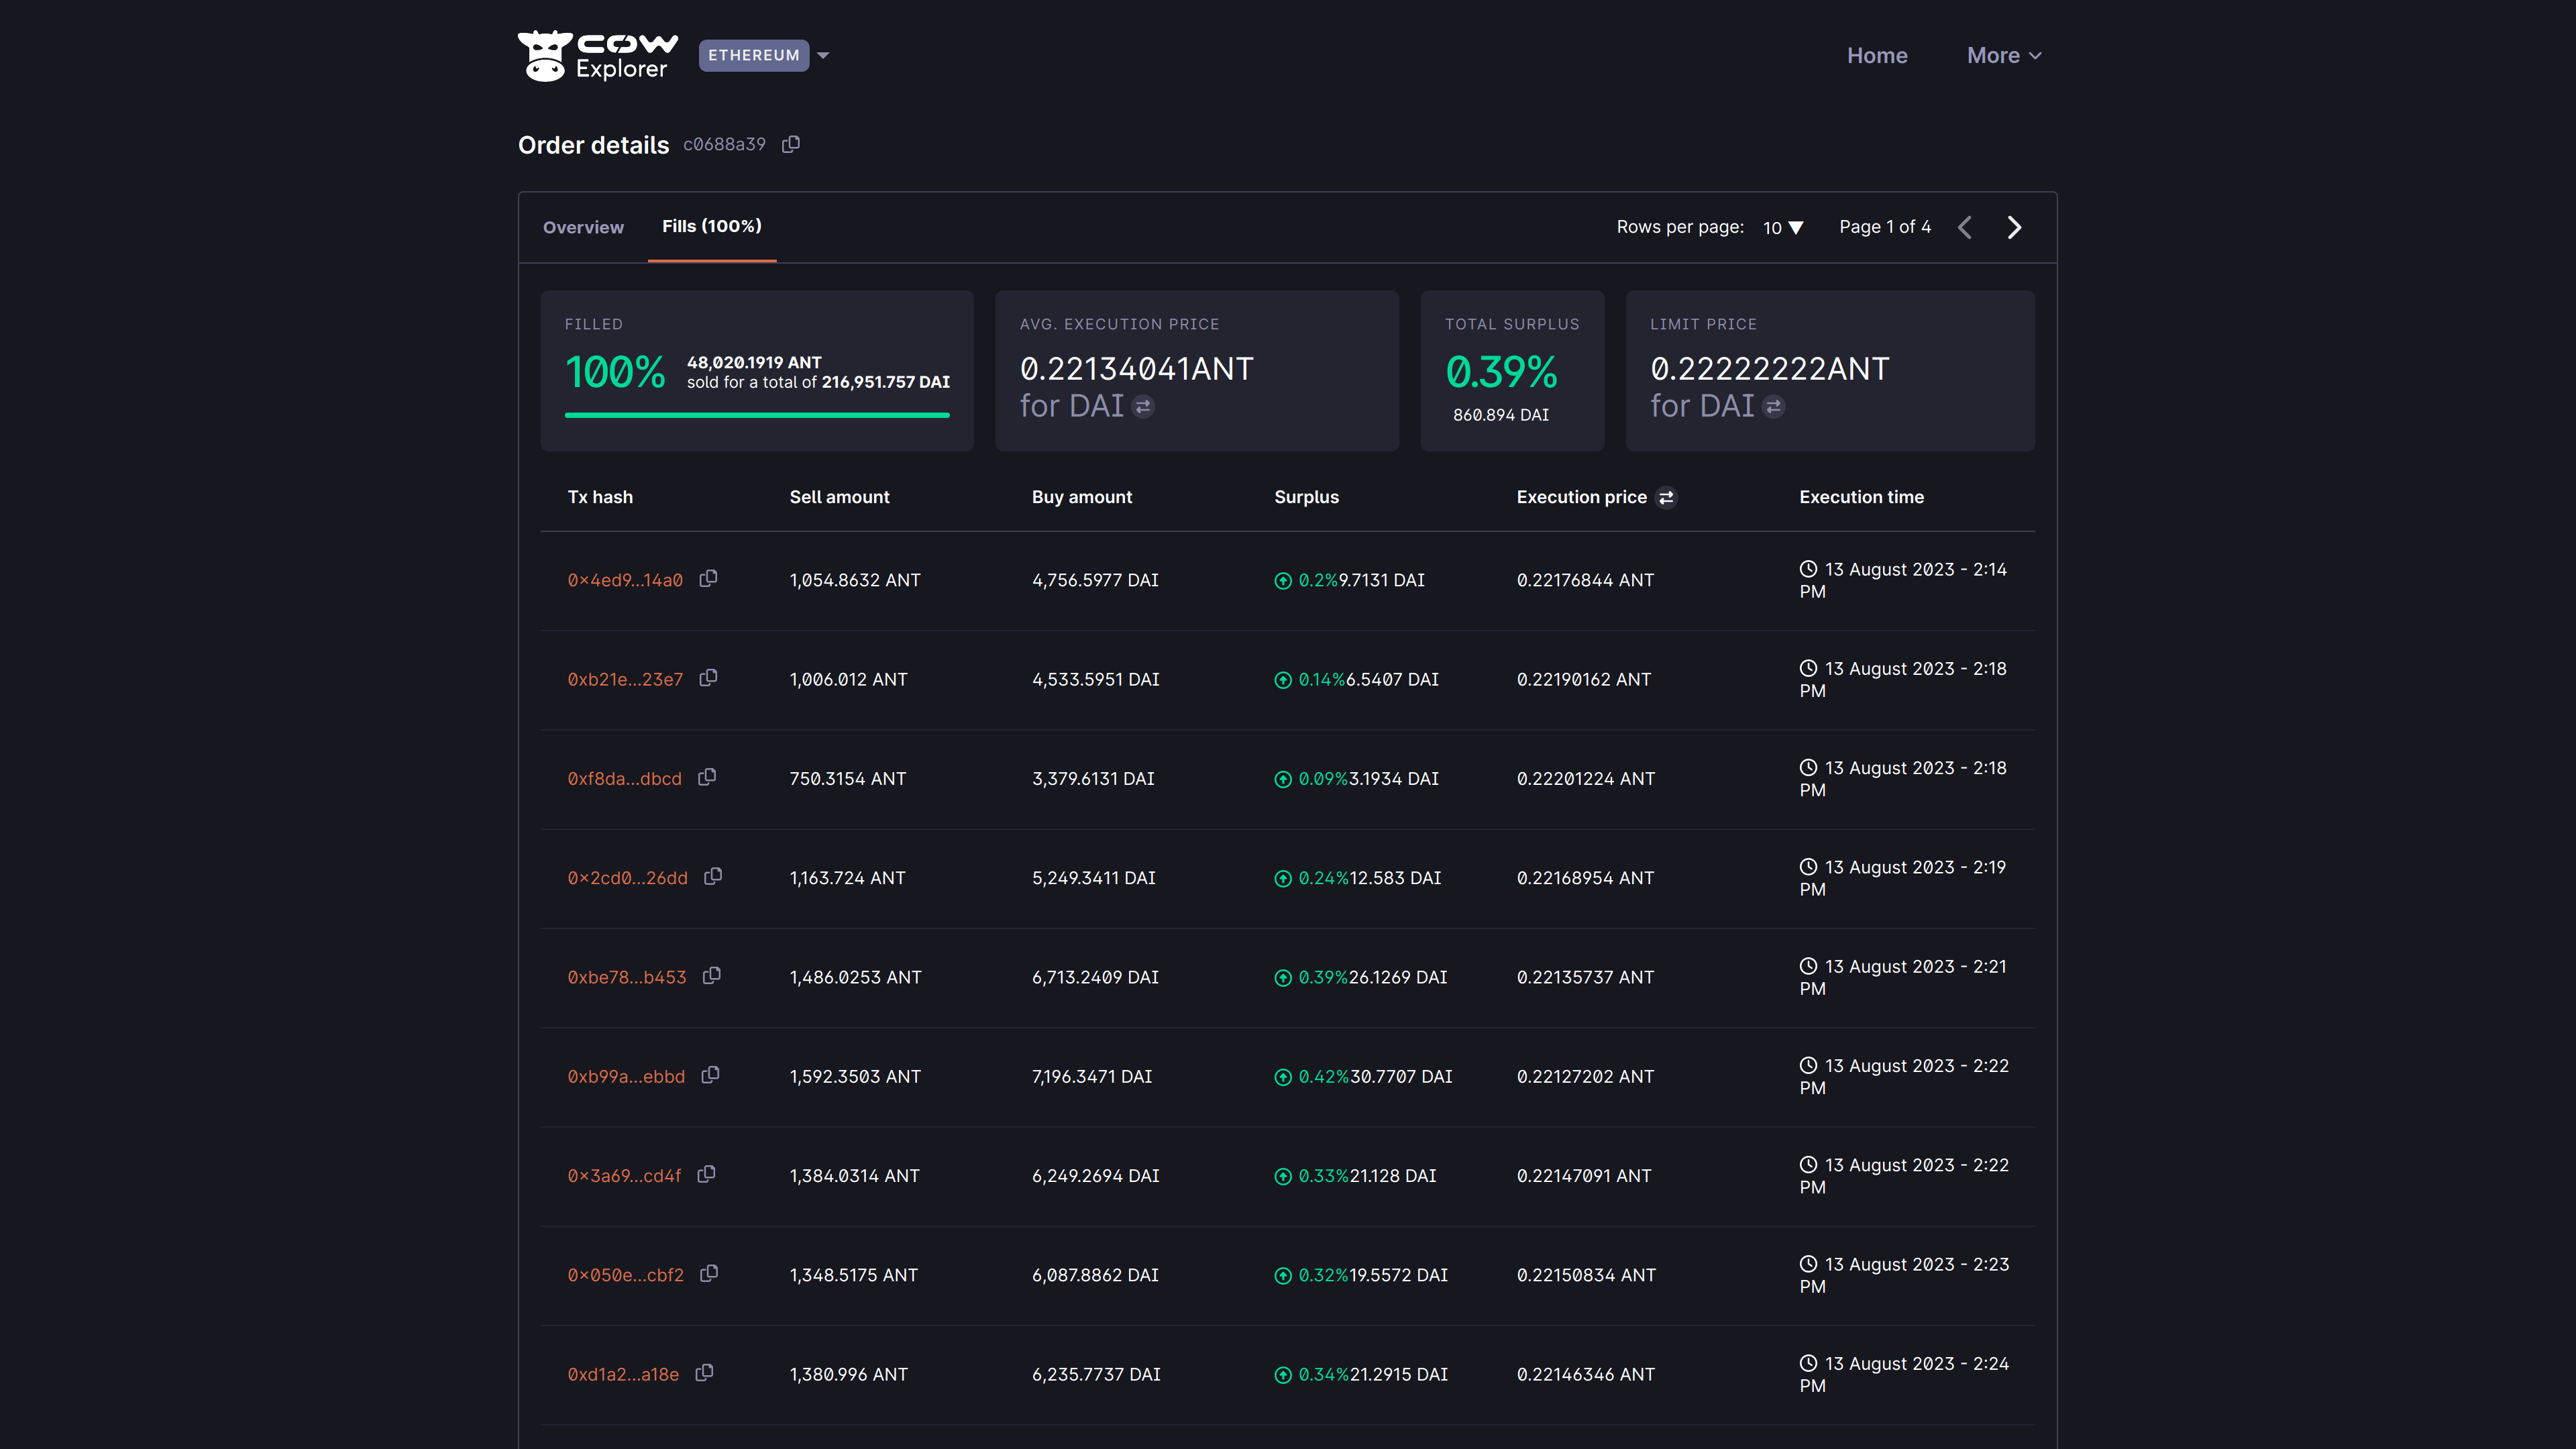Copy tx hash 0xb99a...ebbd
This screenshot has height=1449, width=2576.
(710, 1075)
